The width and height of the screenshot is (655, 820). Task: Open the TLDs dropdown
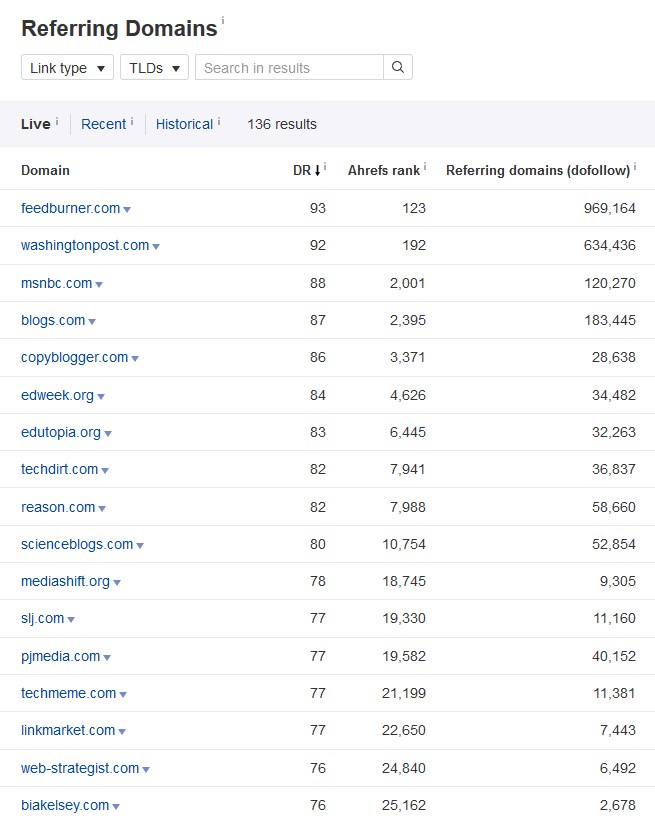coord(154,67)
